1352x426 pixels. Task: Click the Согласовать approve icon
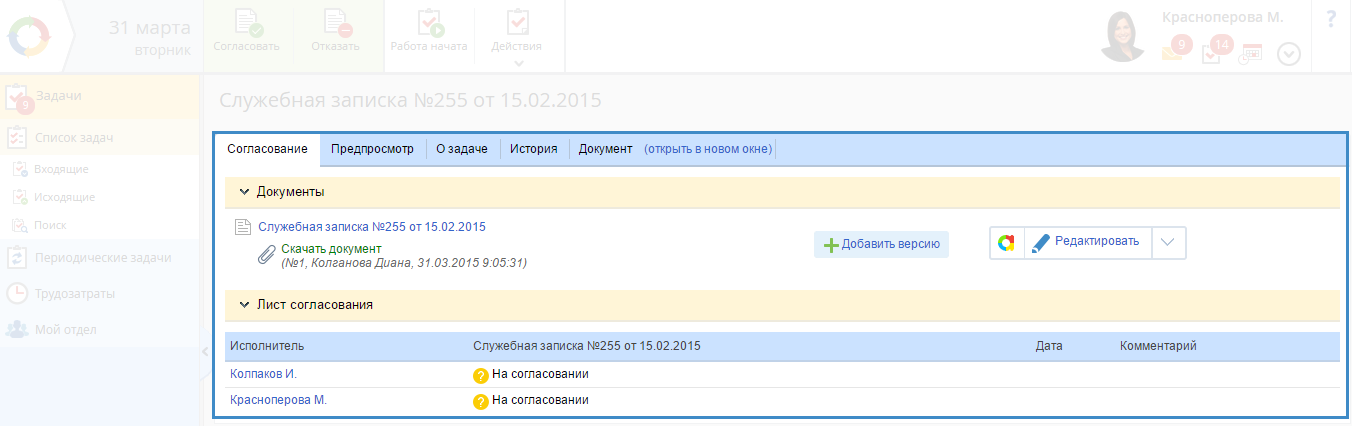click(x=246, y=24)
